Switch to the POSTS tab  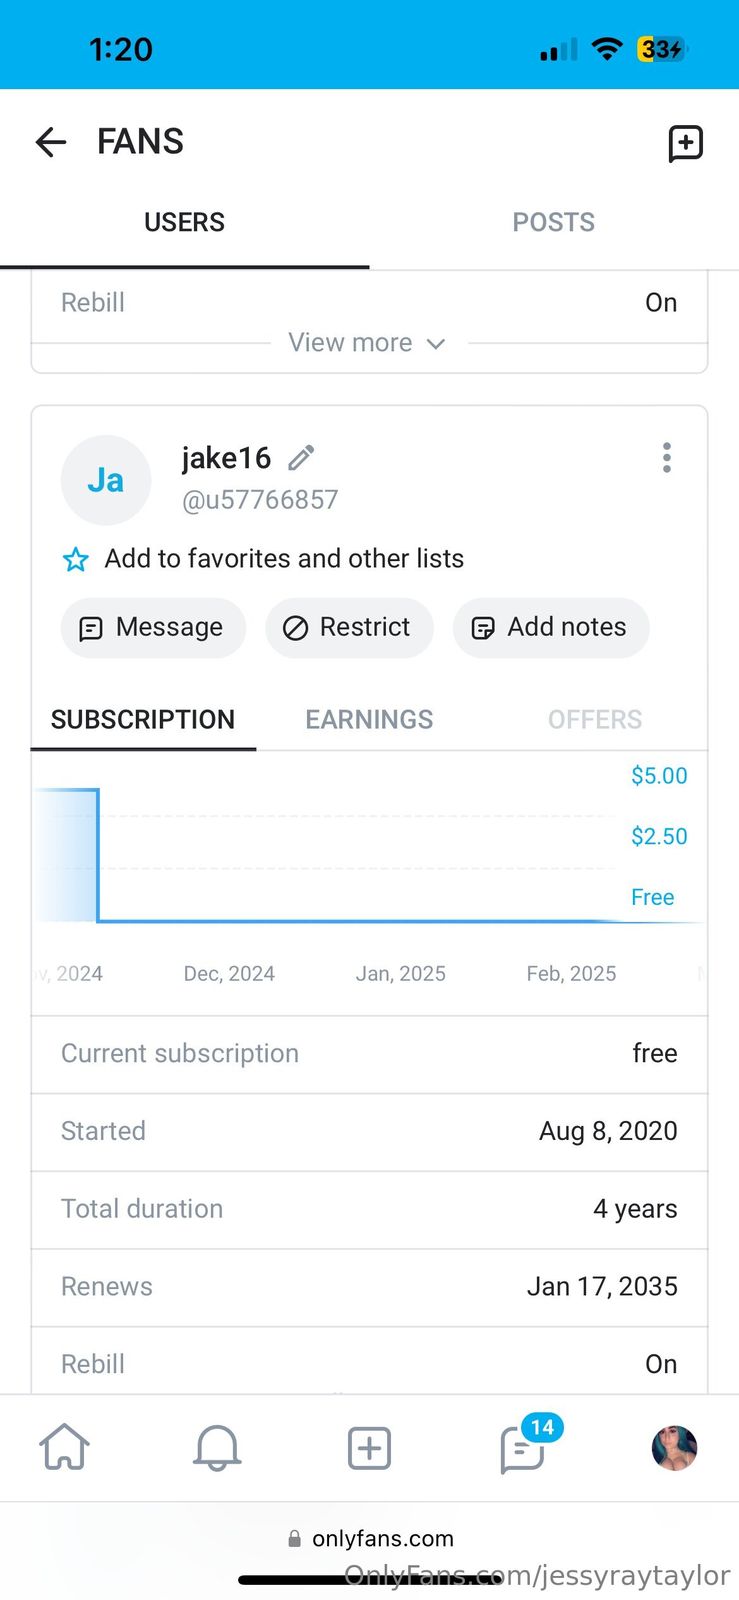tap(553, 222)
